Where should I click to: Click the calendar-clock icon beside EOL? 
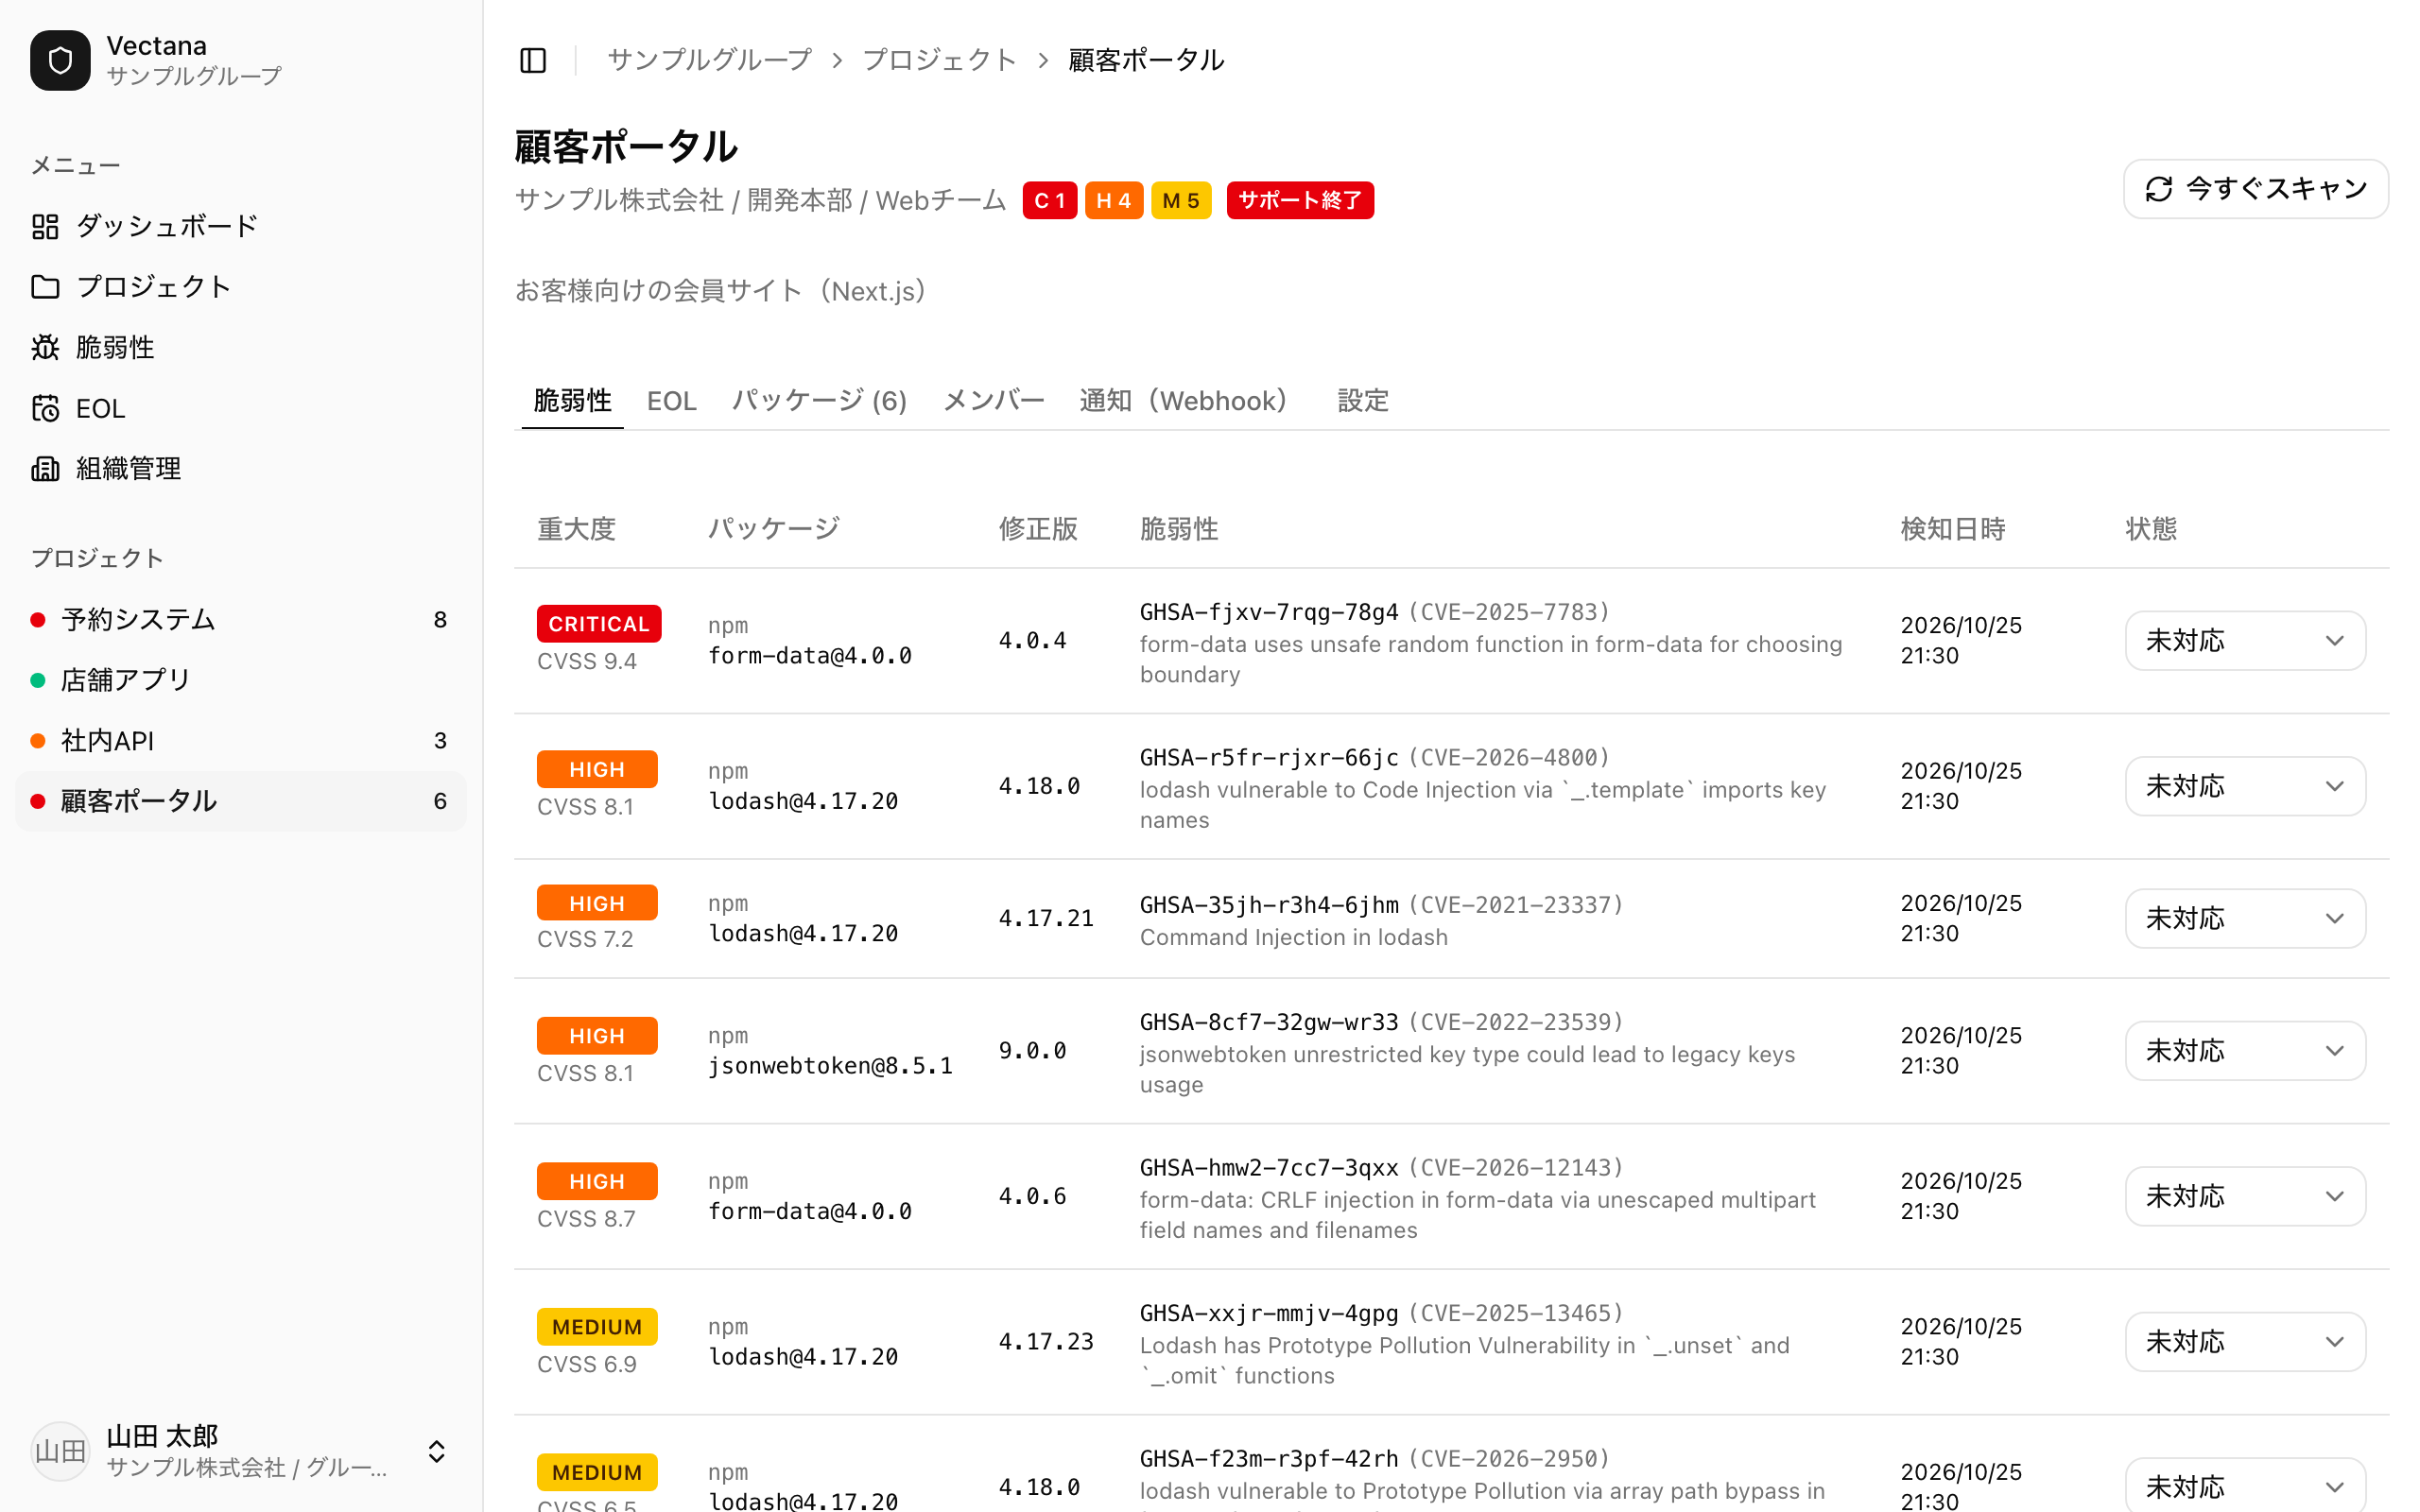(45, 408)
